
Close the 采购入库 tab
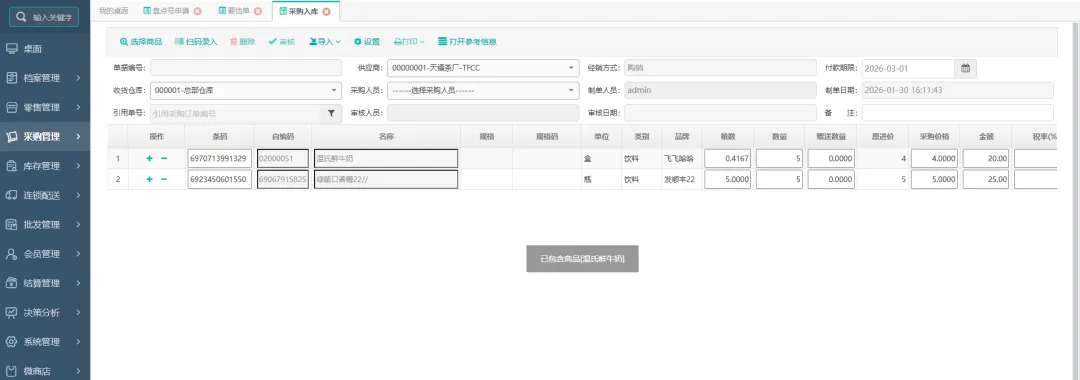326,11
